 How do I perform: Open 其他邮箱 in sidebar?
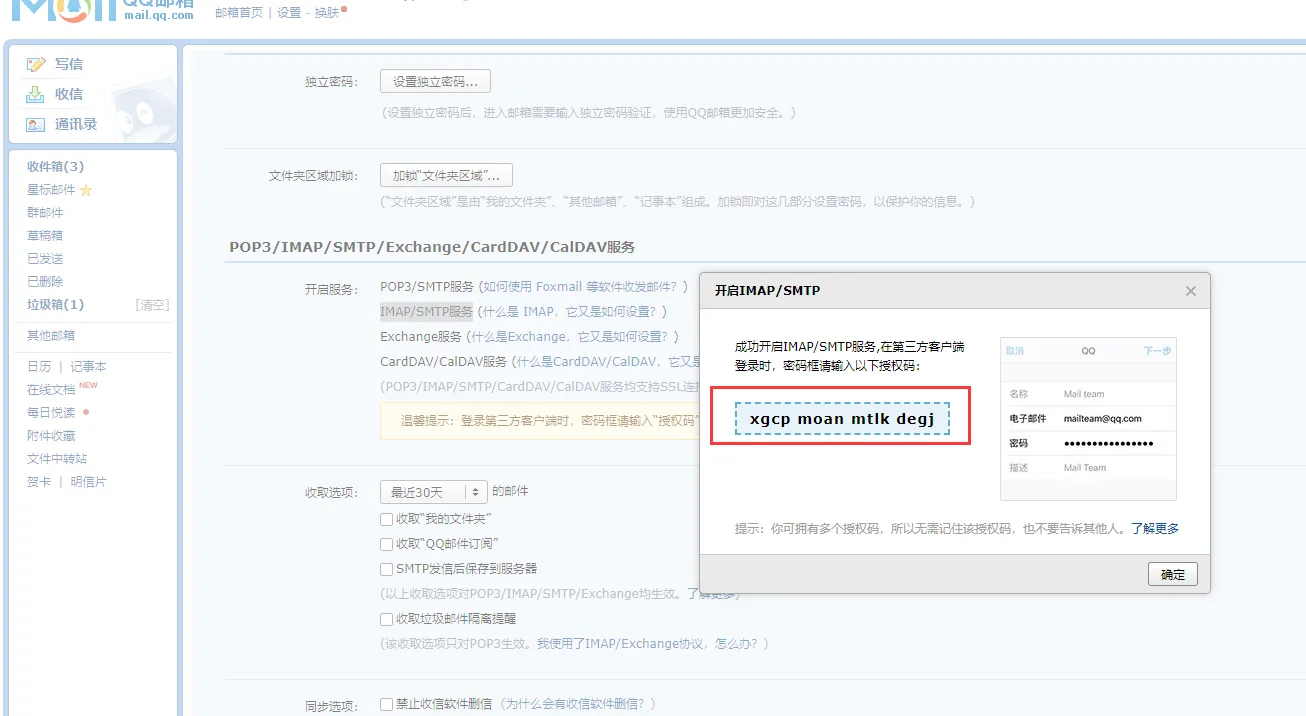pyautogui.click(x=51, y=336)
